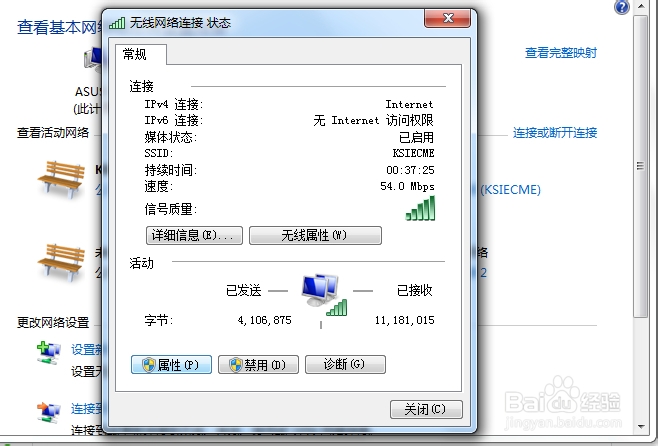Screen dimensions: 658x446
Task: Click the scrollbar down arrow
Action: click(641, 427)
